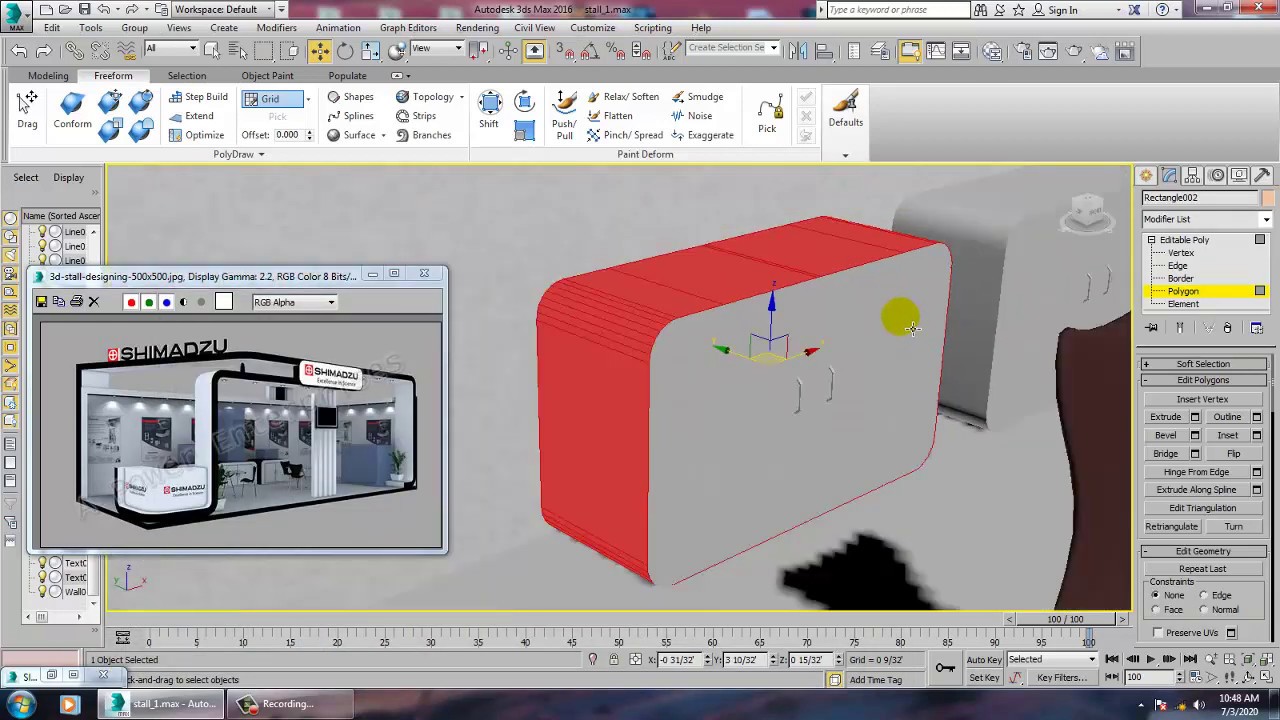The width and height of the screenshot is (1280, 720).
Task: Collapse the Edit Polygons rollout
Action: (x=1203, y=380)
